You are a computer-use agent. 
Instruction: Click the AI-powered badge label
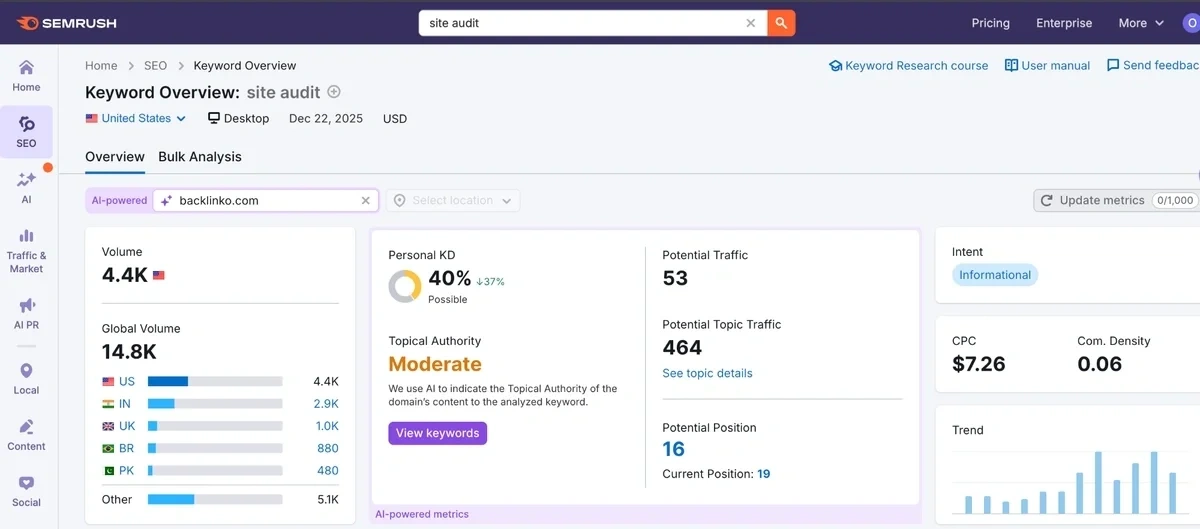[x=119, y=200]
